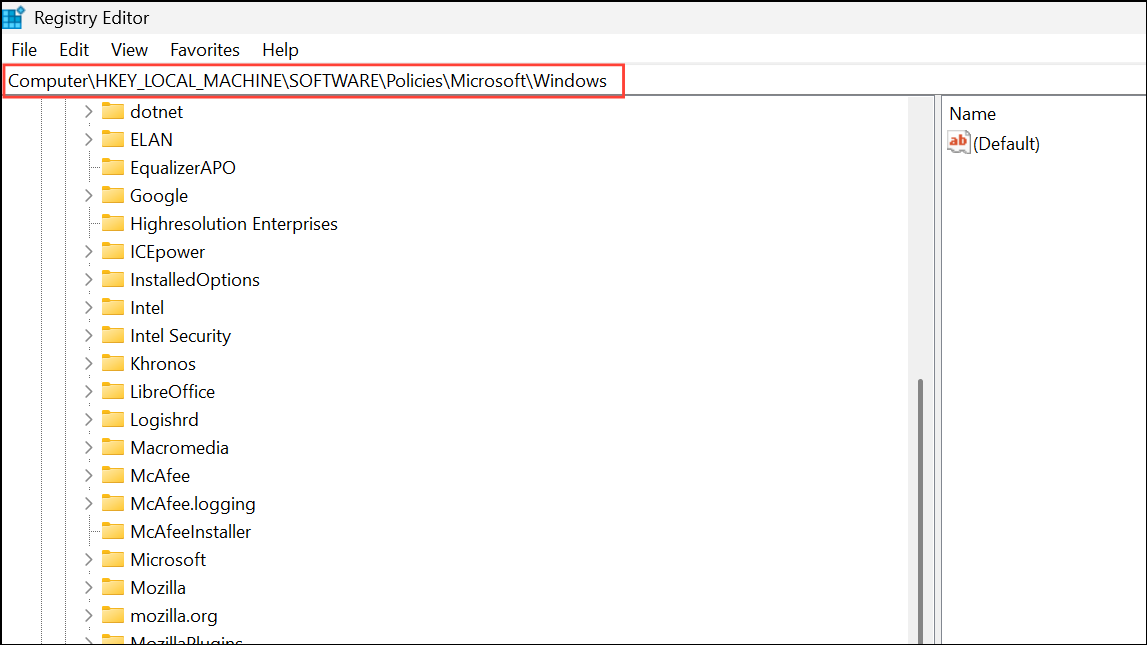Viewport: 1147px width, 645px height.
Task: Open the File menu
Action: tap(24, 50)
